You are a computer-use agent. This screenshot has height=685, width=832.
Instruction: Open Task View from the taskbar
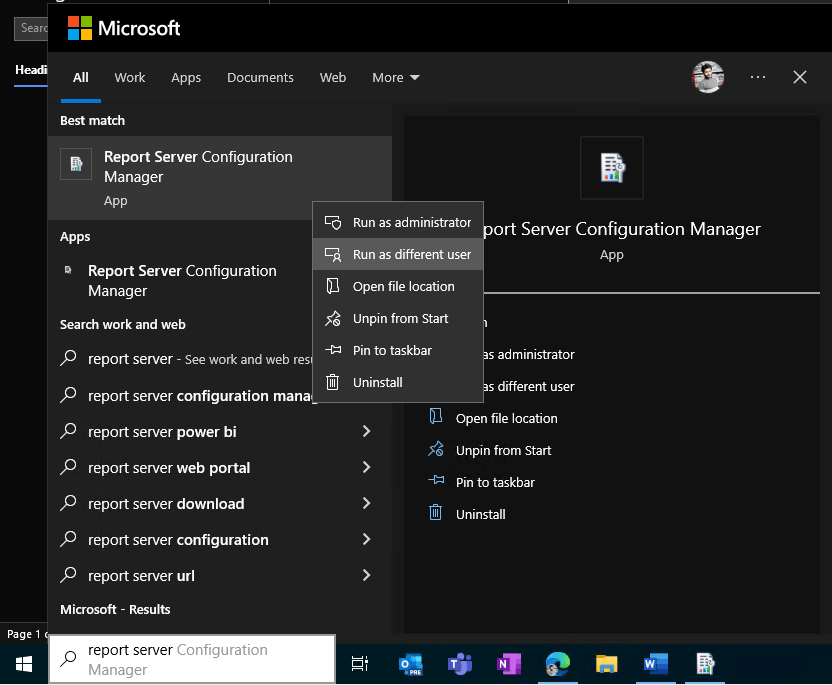[x=360, y=664]
